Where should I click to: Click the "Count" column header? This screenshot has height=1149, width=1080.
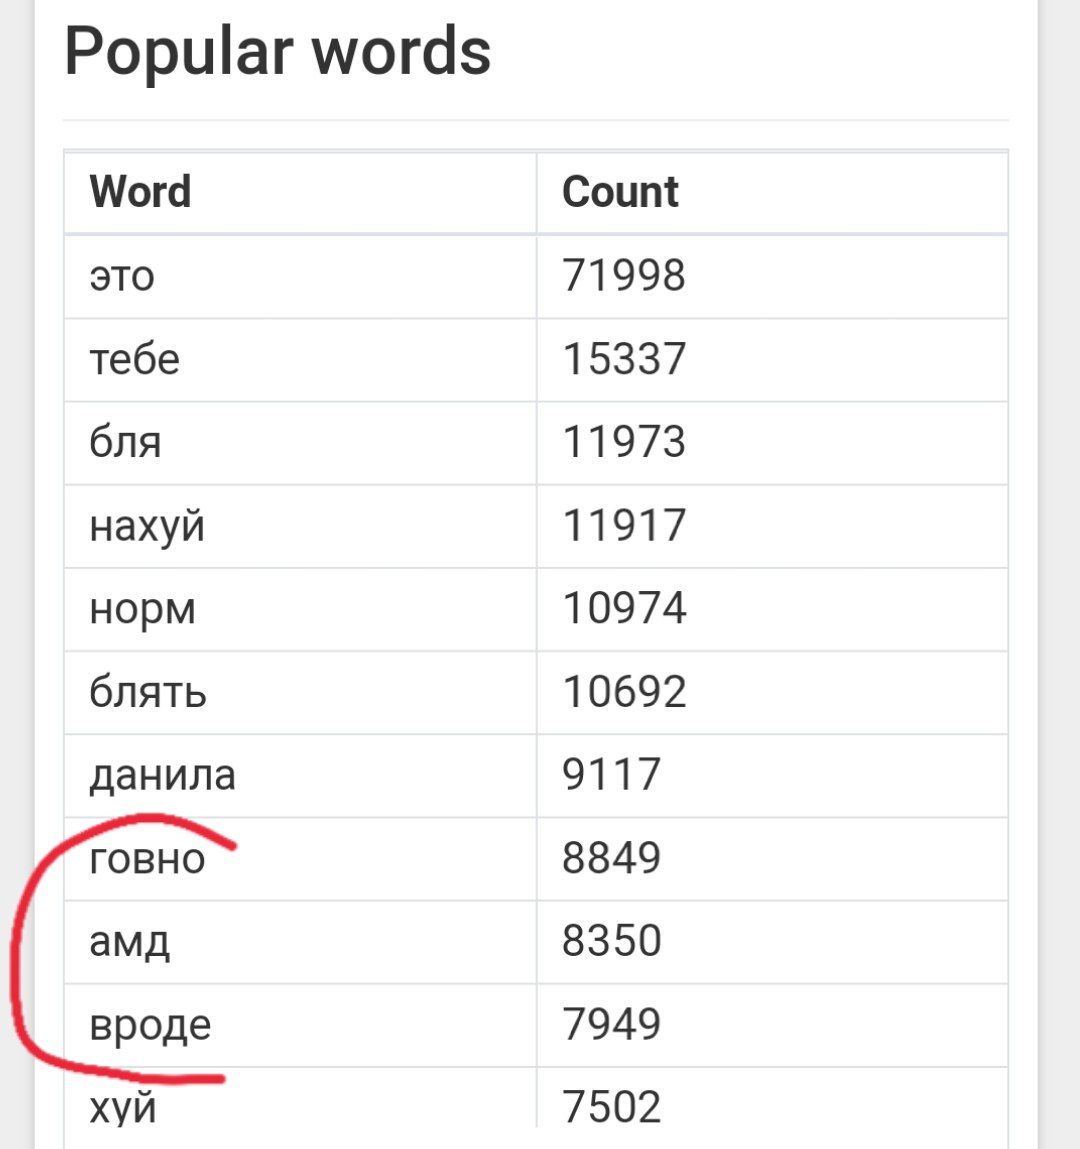pyautogui.click(x=620, y=192)
